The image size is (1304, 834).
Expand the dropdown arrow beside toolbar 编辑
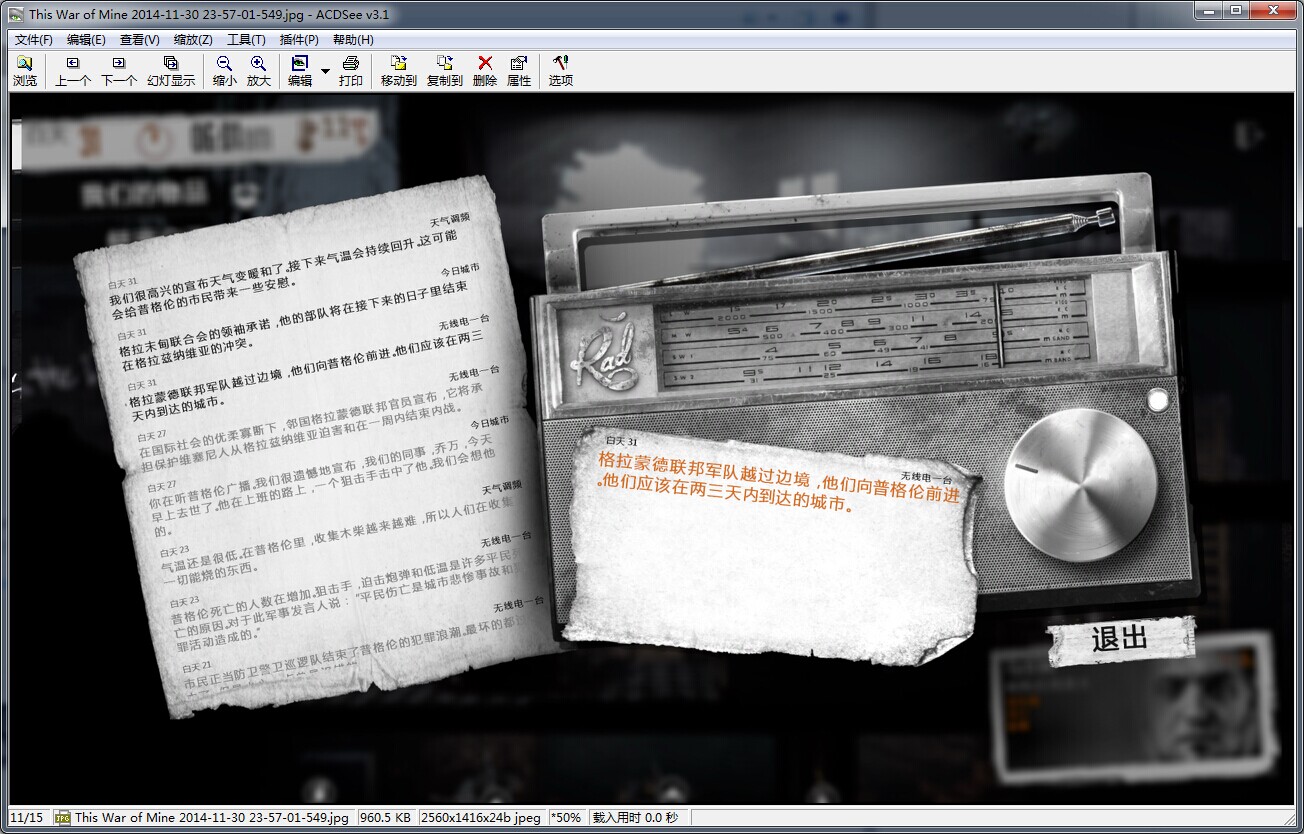326,71
